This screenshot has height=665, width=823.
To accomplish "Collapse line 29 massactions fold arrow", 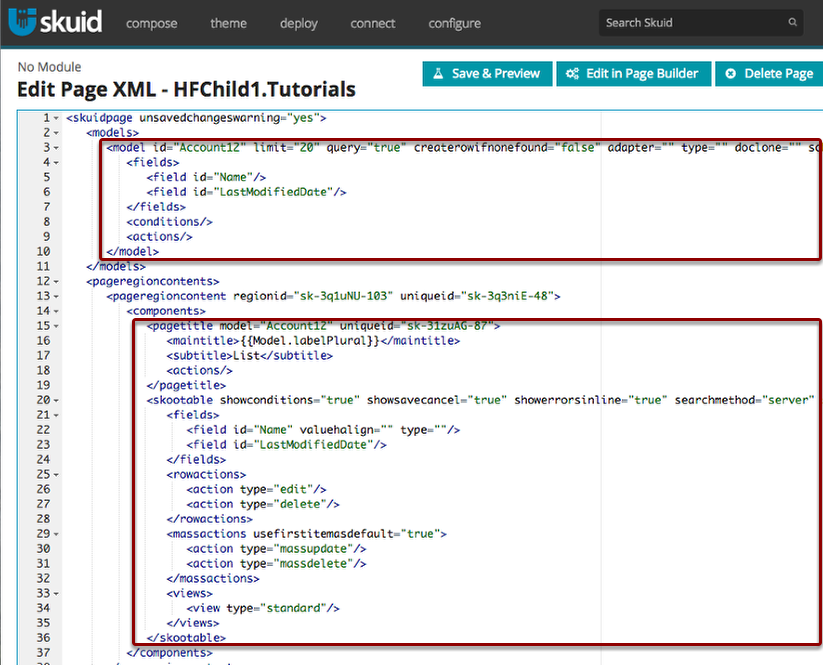I will click(x=56, y=534).
